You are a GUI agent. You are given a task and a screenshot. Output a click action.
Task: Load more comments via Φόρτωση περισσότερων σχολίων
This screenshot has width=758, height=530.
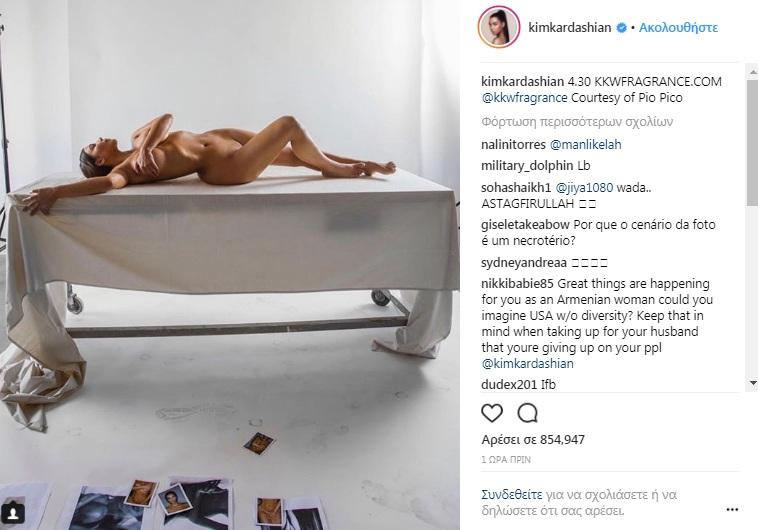click(x=577, y=121)
